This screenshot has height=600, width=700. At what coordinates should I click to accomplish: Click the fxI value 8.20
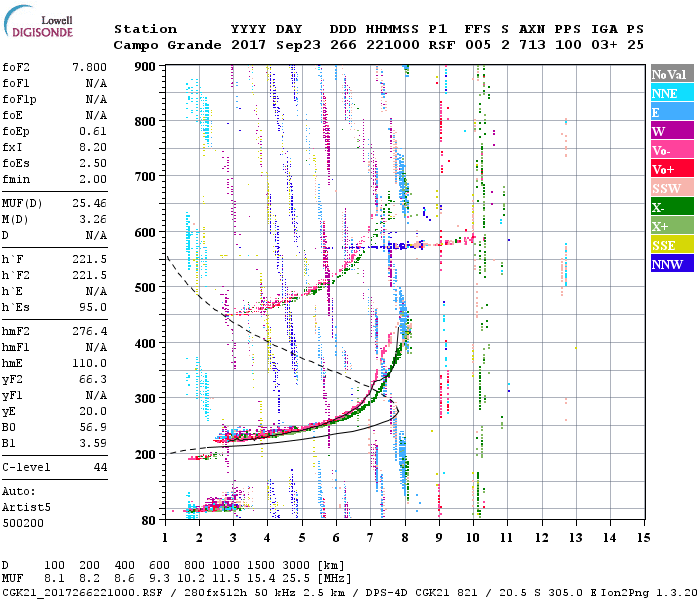pos(93,147)
